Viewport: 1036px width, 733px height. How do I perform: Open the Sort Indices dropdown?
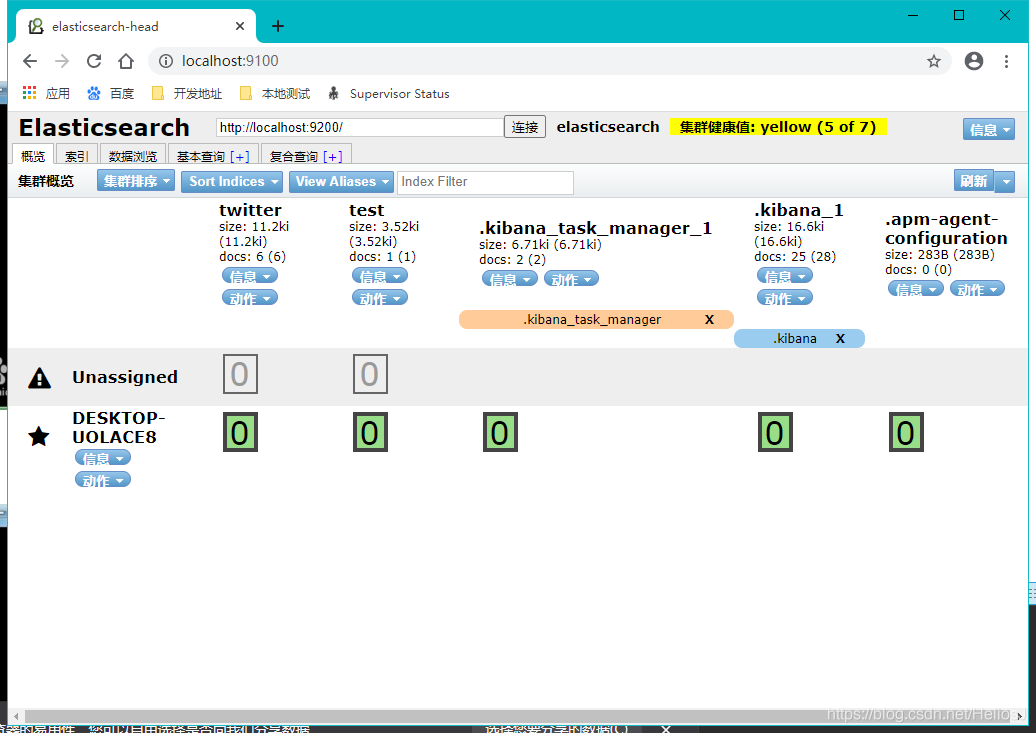pos(232,182)
